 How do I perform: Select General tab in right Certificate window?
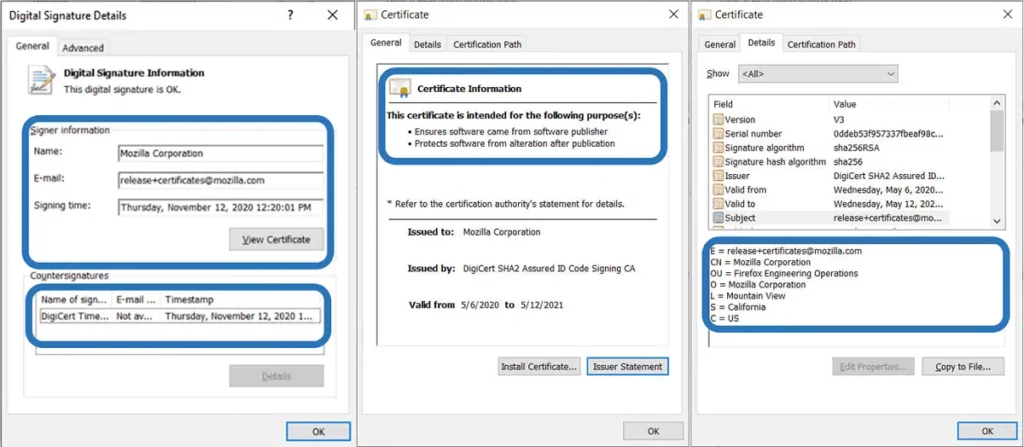[x=720, y=44]
